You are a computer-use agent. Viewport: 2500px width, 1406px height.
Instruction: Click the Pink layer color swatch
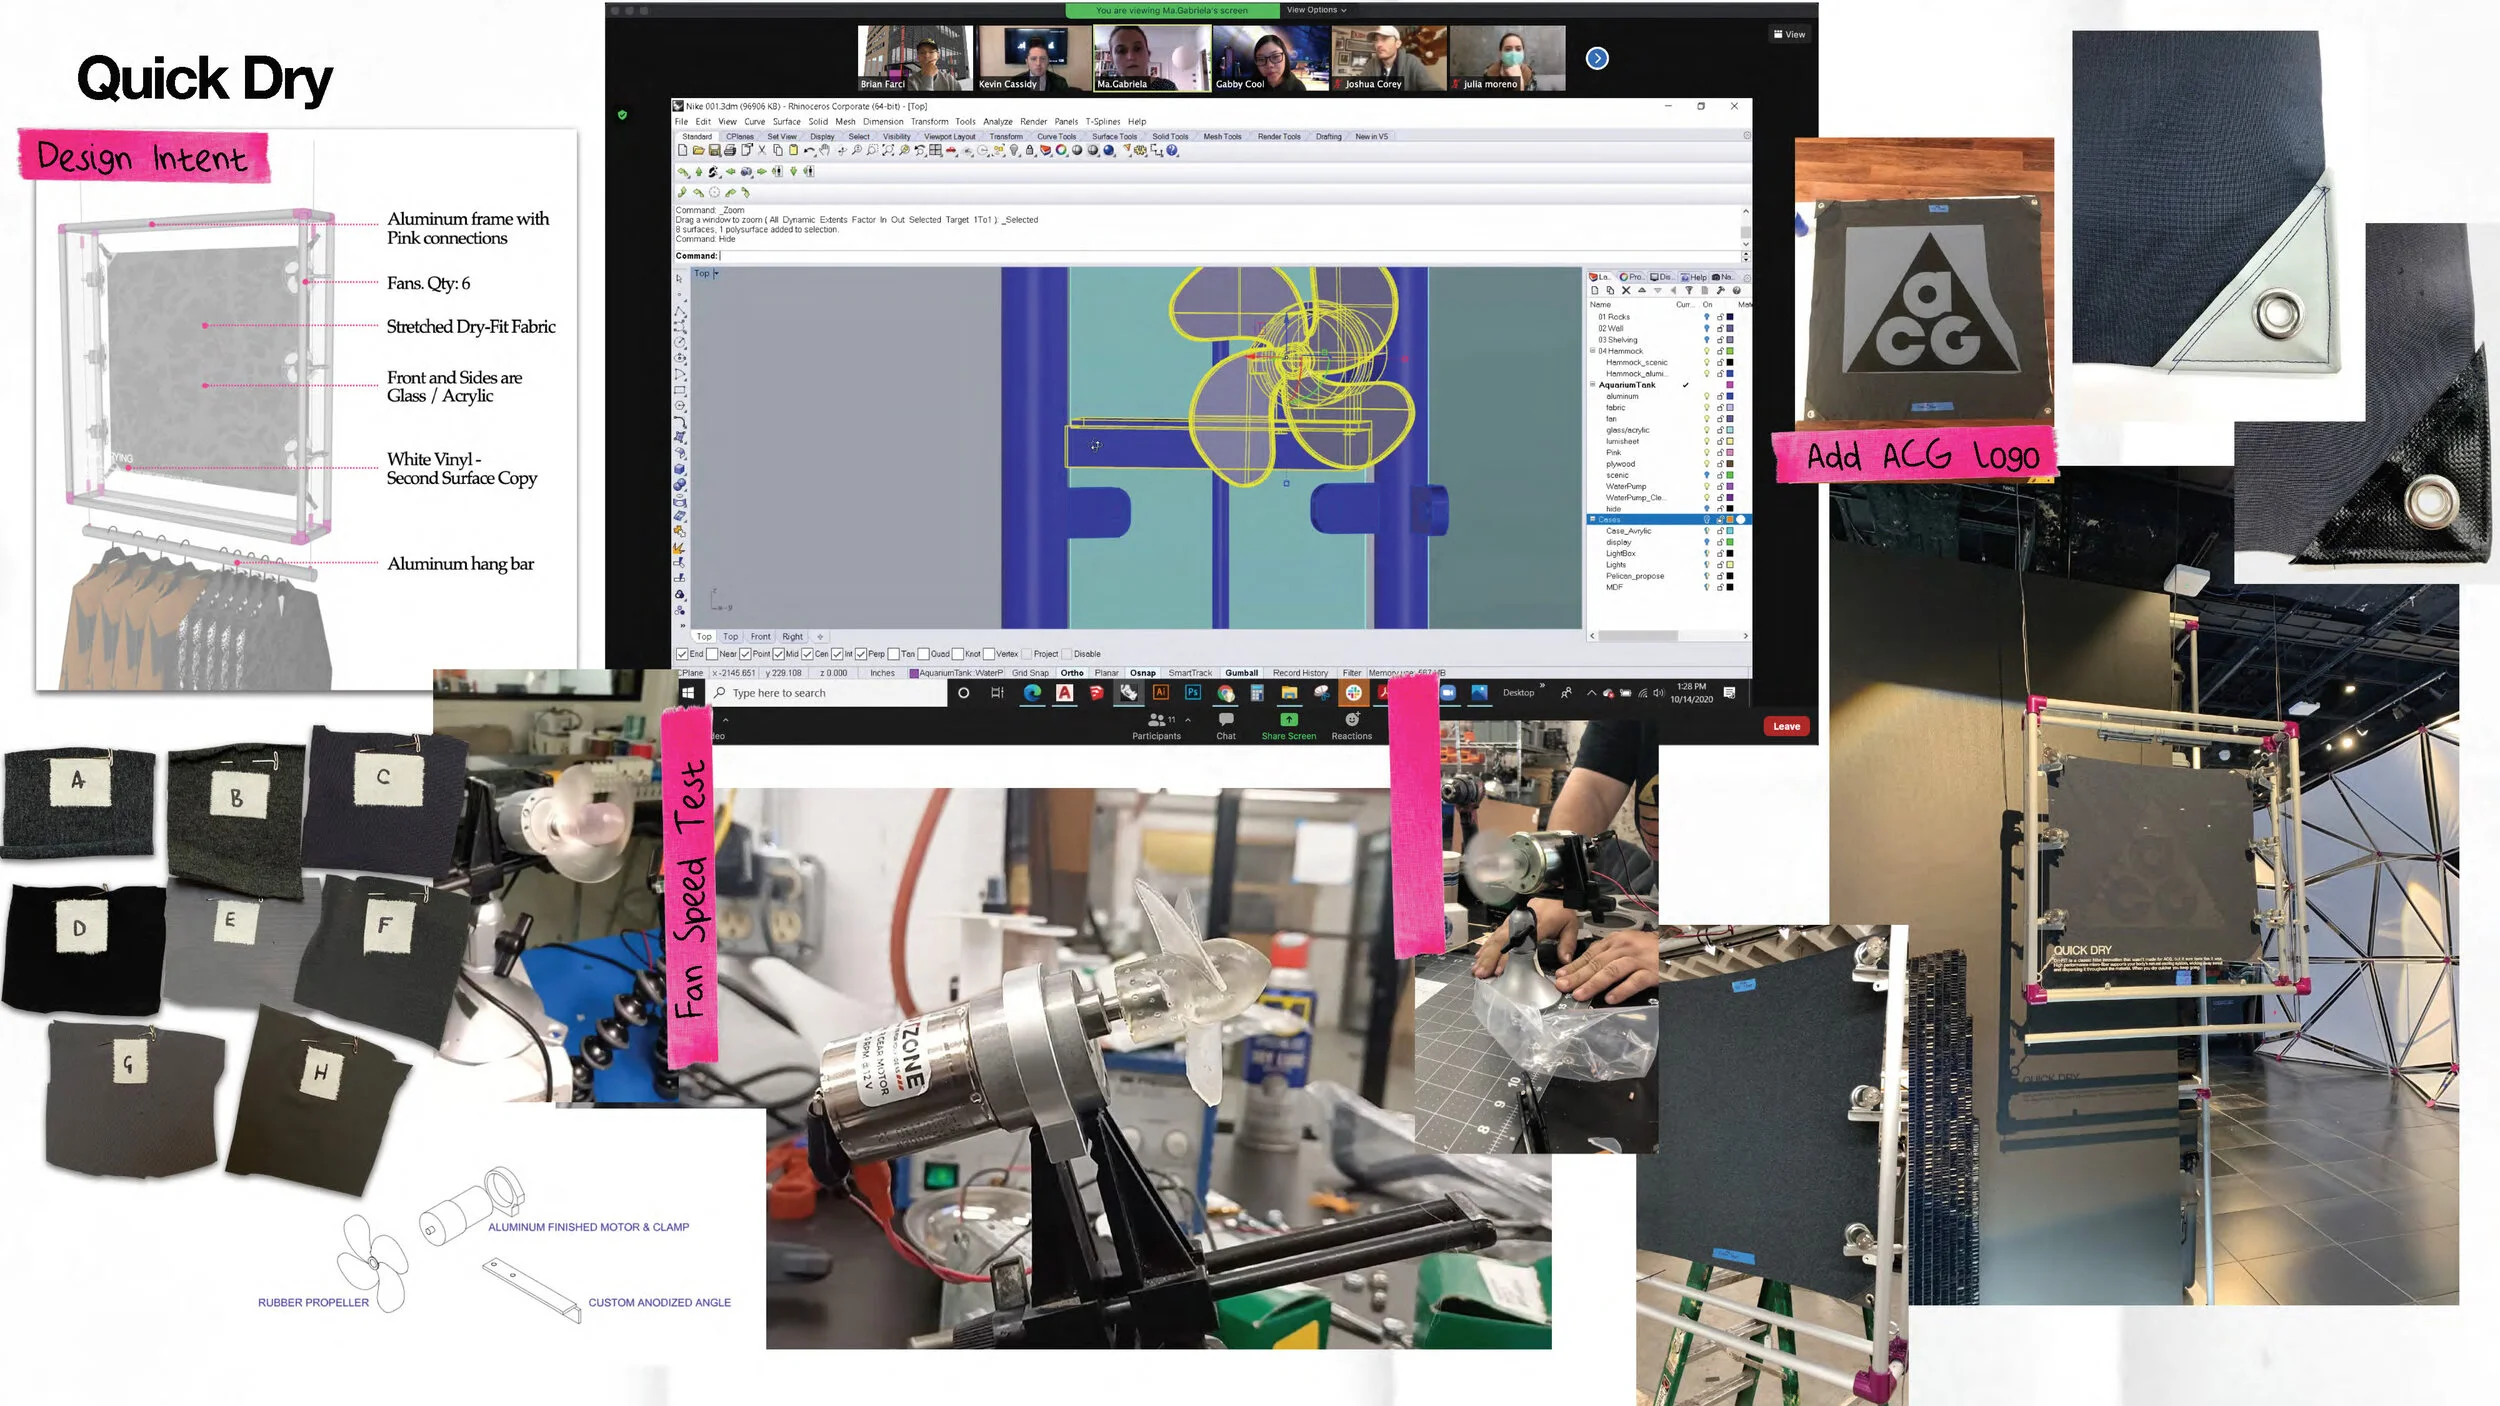pyautogui.click(x=1729, y=453)
